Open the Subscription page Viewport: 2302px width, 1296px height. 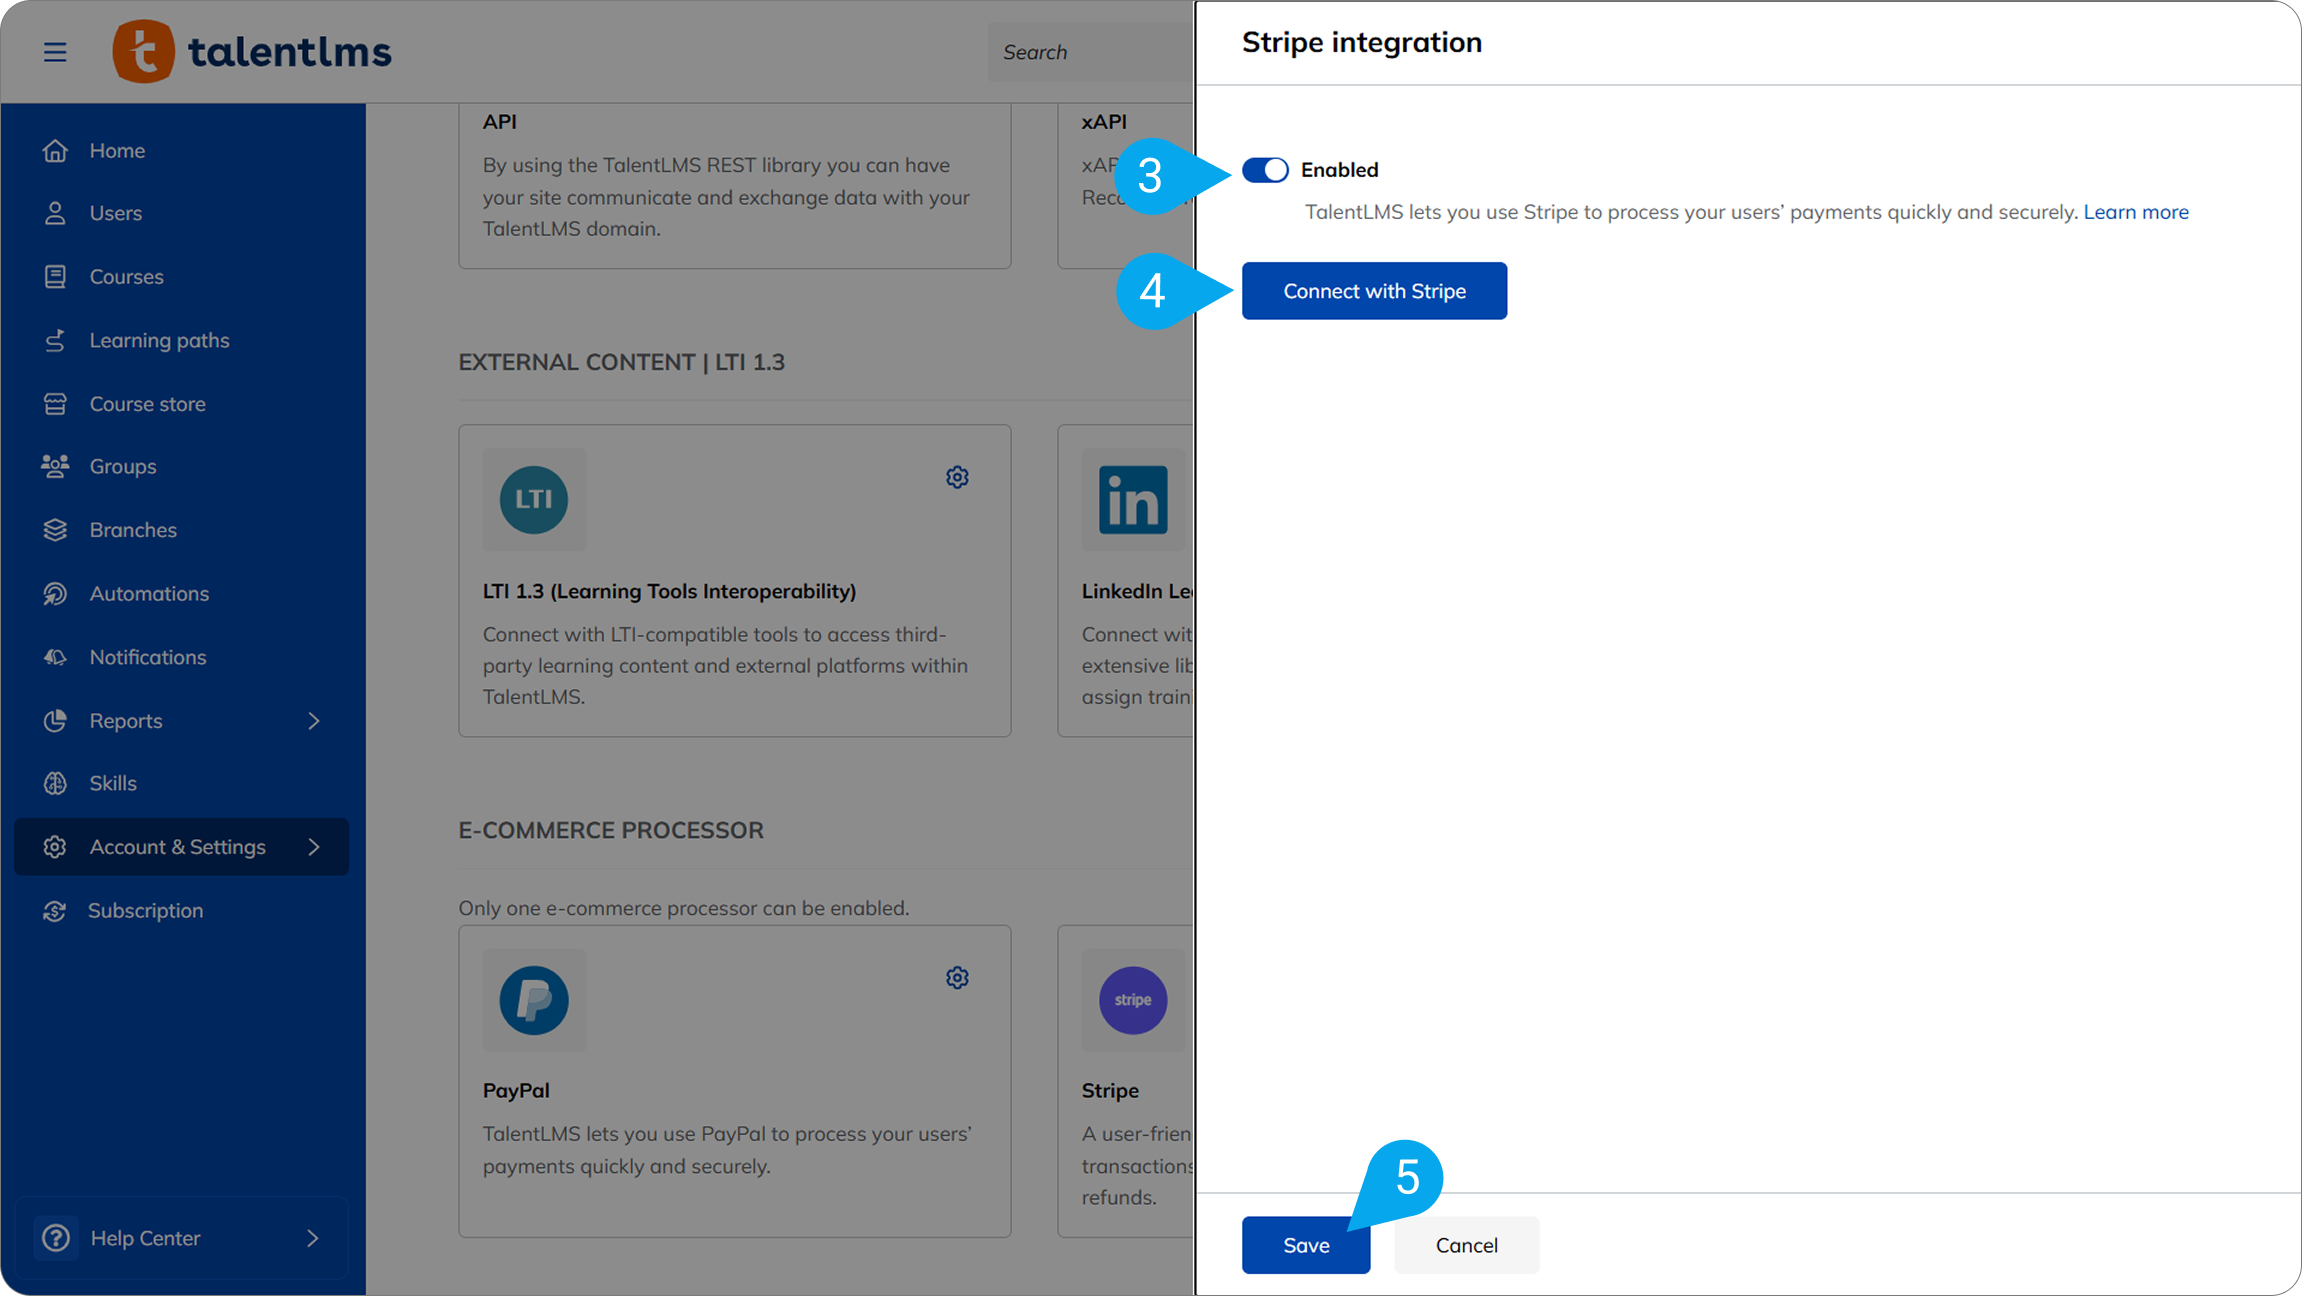(145, 911)
